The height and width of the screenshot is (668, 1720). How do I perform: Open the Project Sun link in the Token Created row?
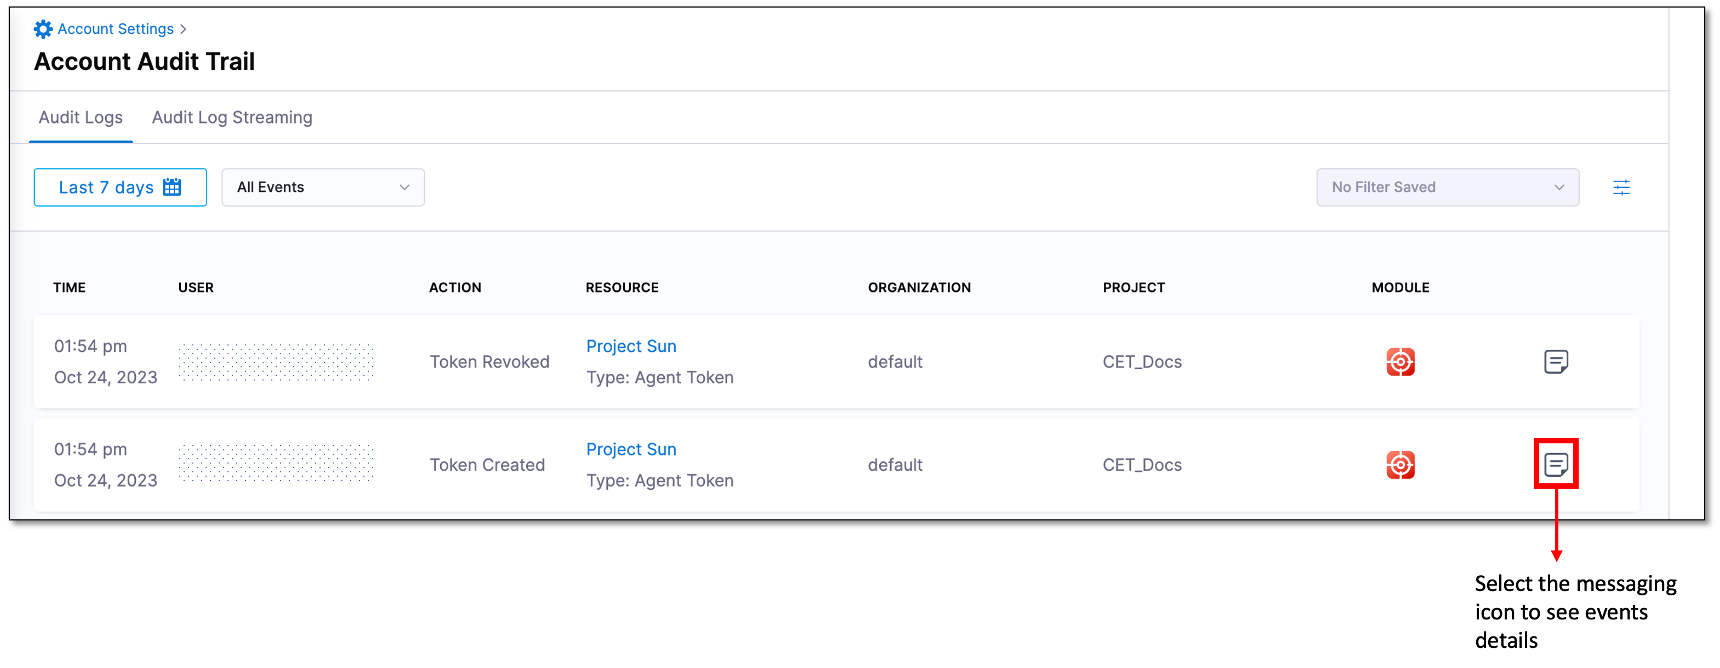pos(631,449)
